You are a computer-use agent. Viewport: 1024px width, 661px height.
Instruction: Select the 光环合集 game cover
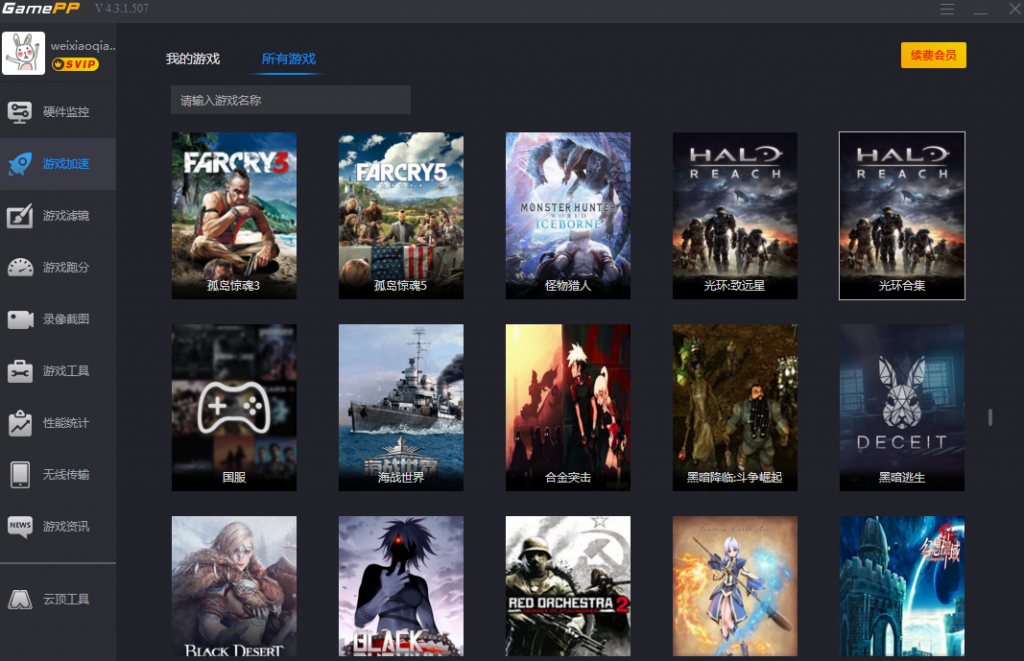[902, 216]
